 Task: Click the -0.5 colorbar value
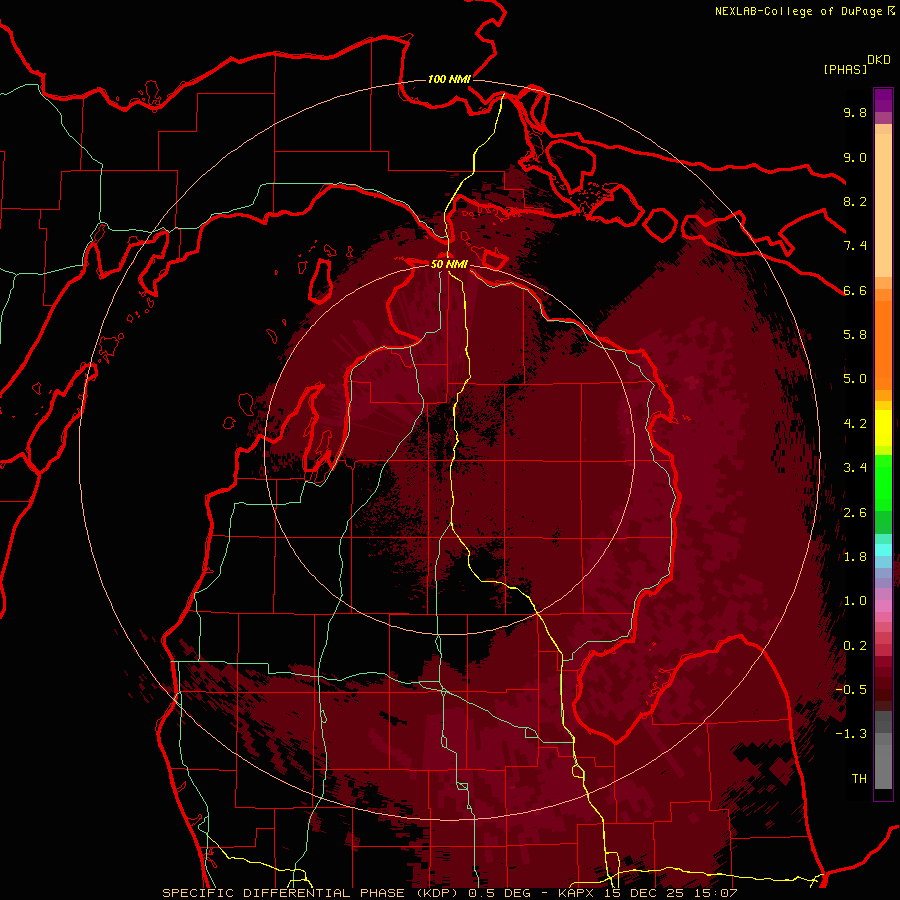851,690
